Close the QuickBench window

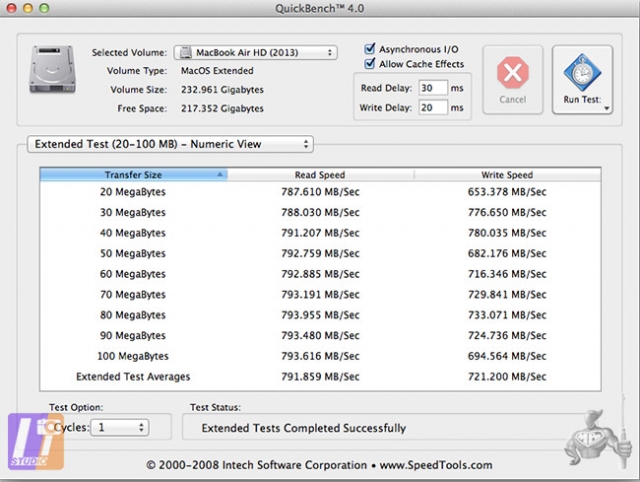click(x=11, y=8)
